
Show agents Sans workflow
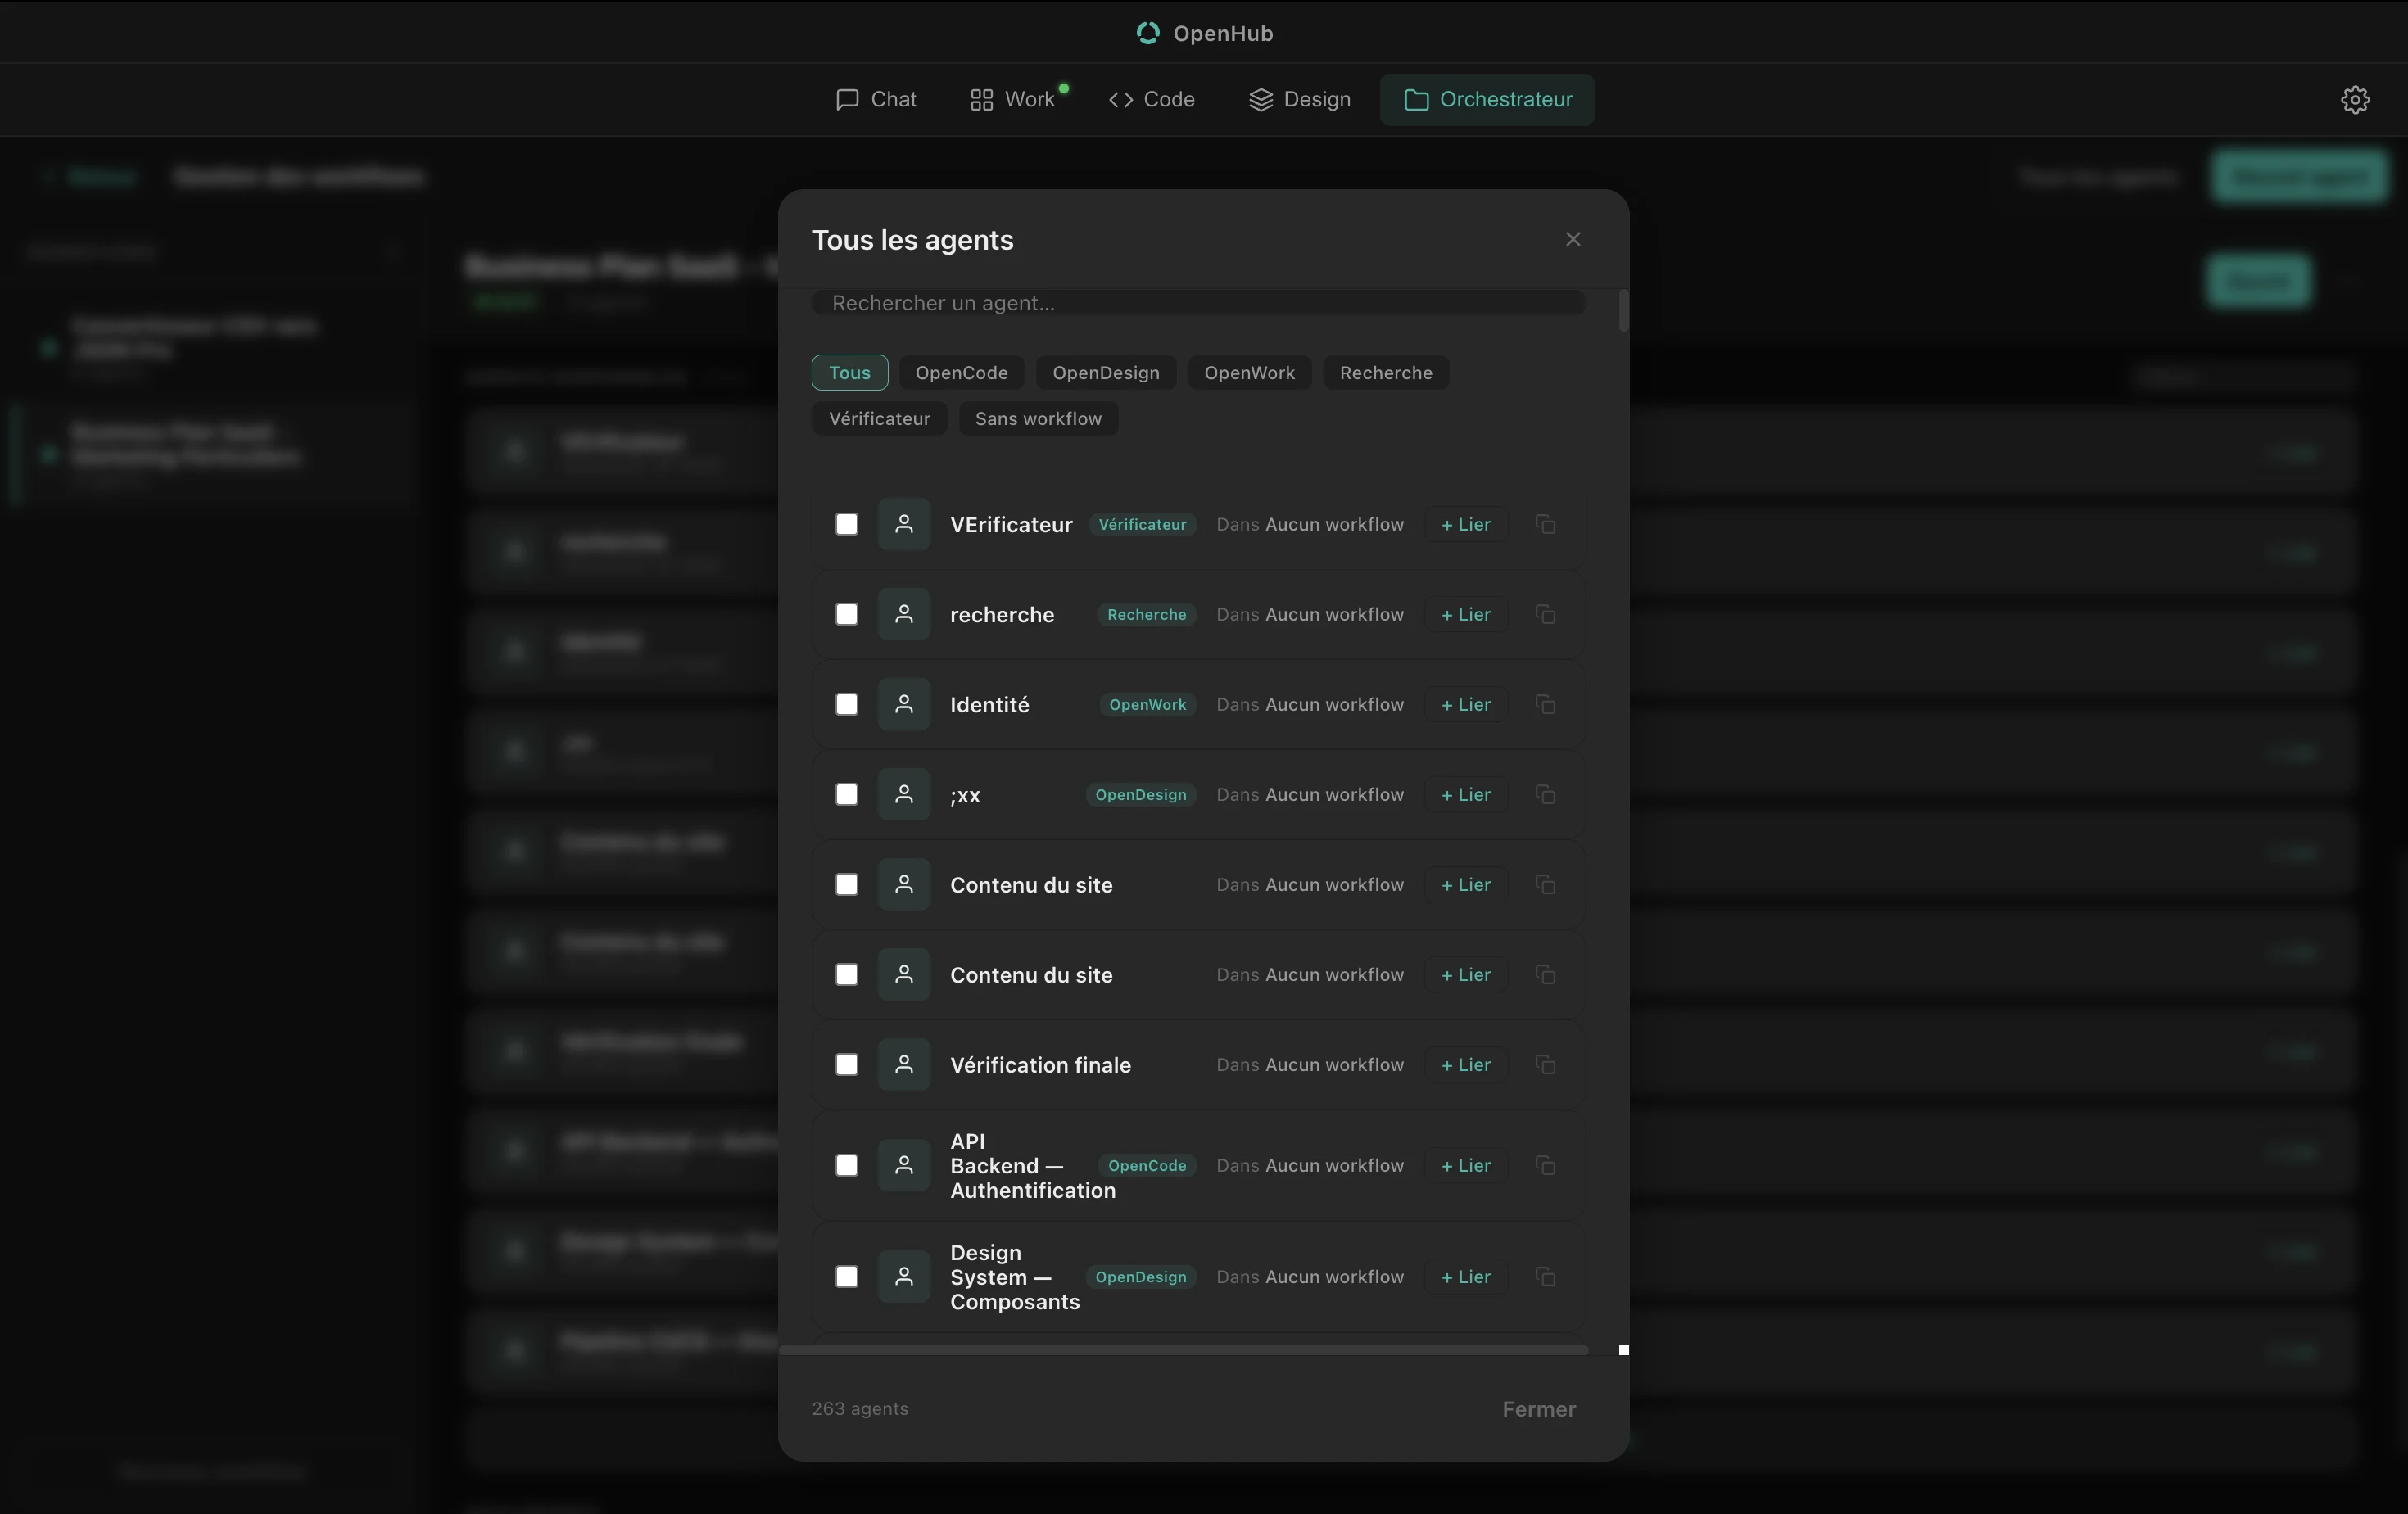pyautogui.click(x=1038, y=419)
